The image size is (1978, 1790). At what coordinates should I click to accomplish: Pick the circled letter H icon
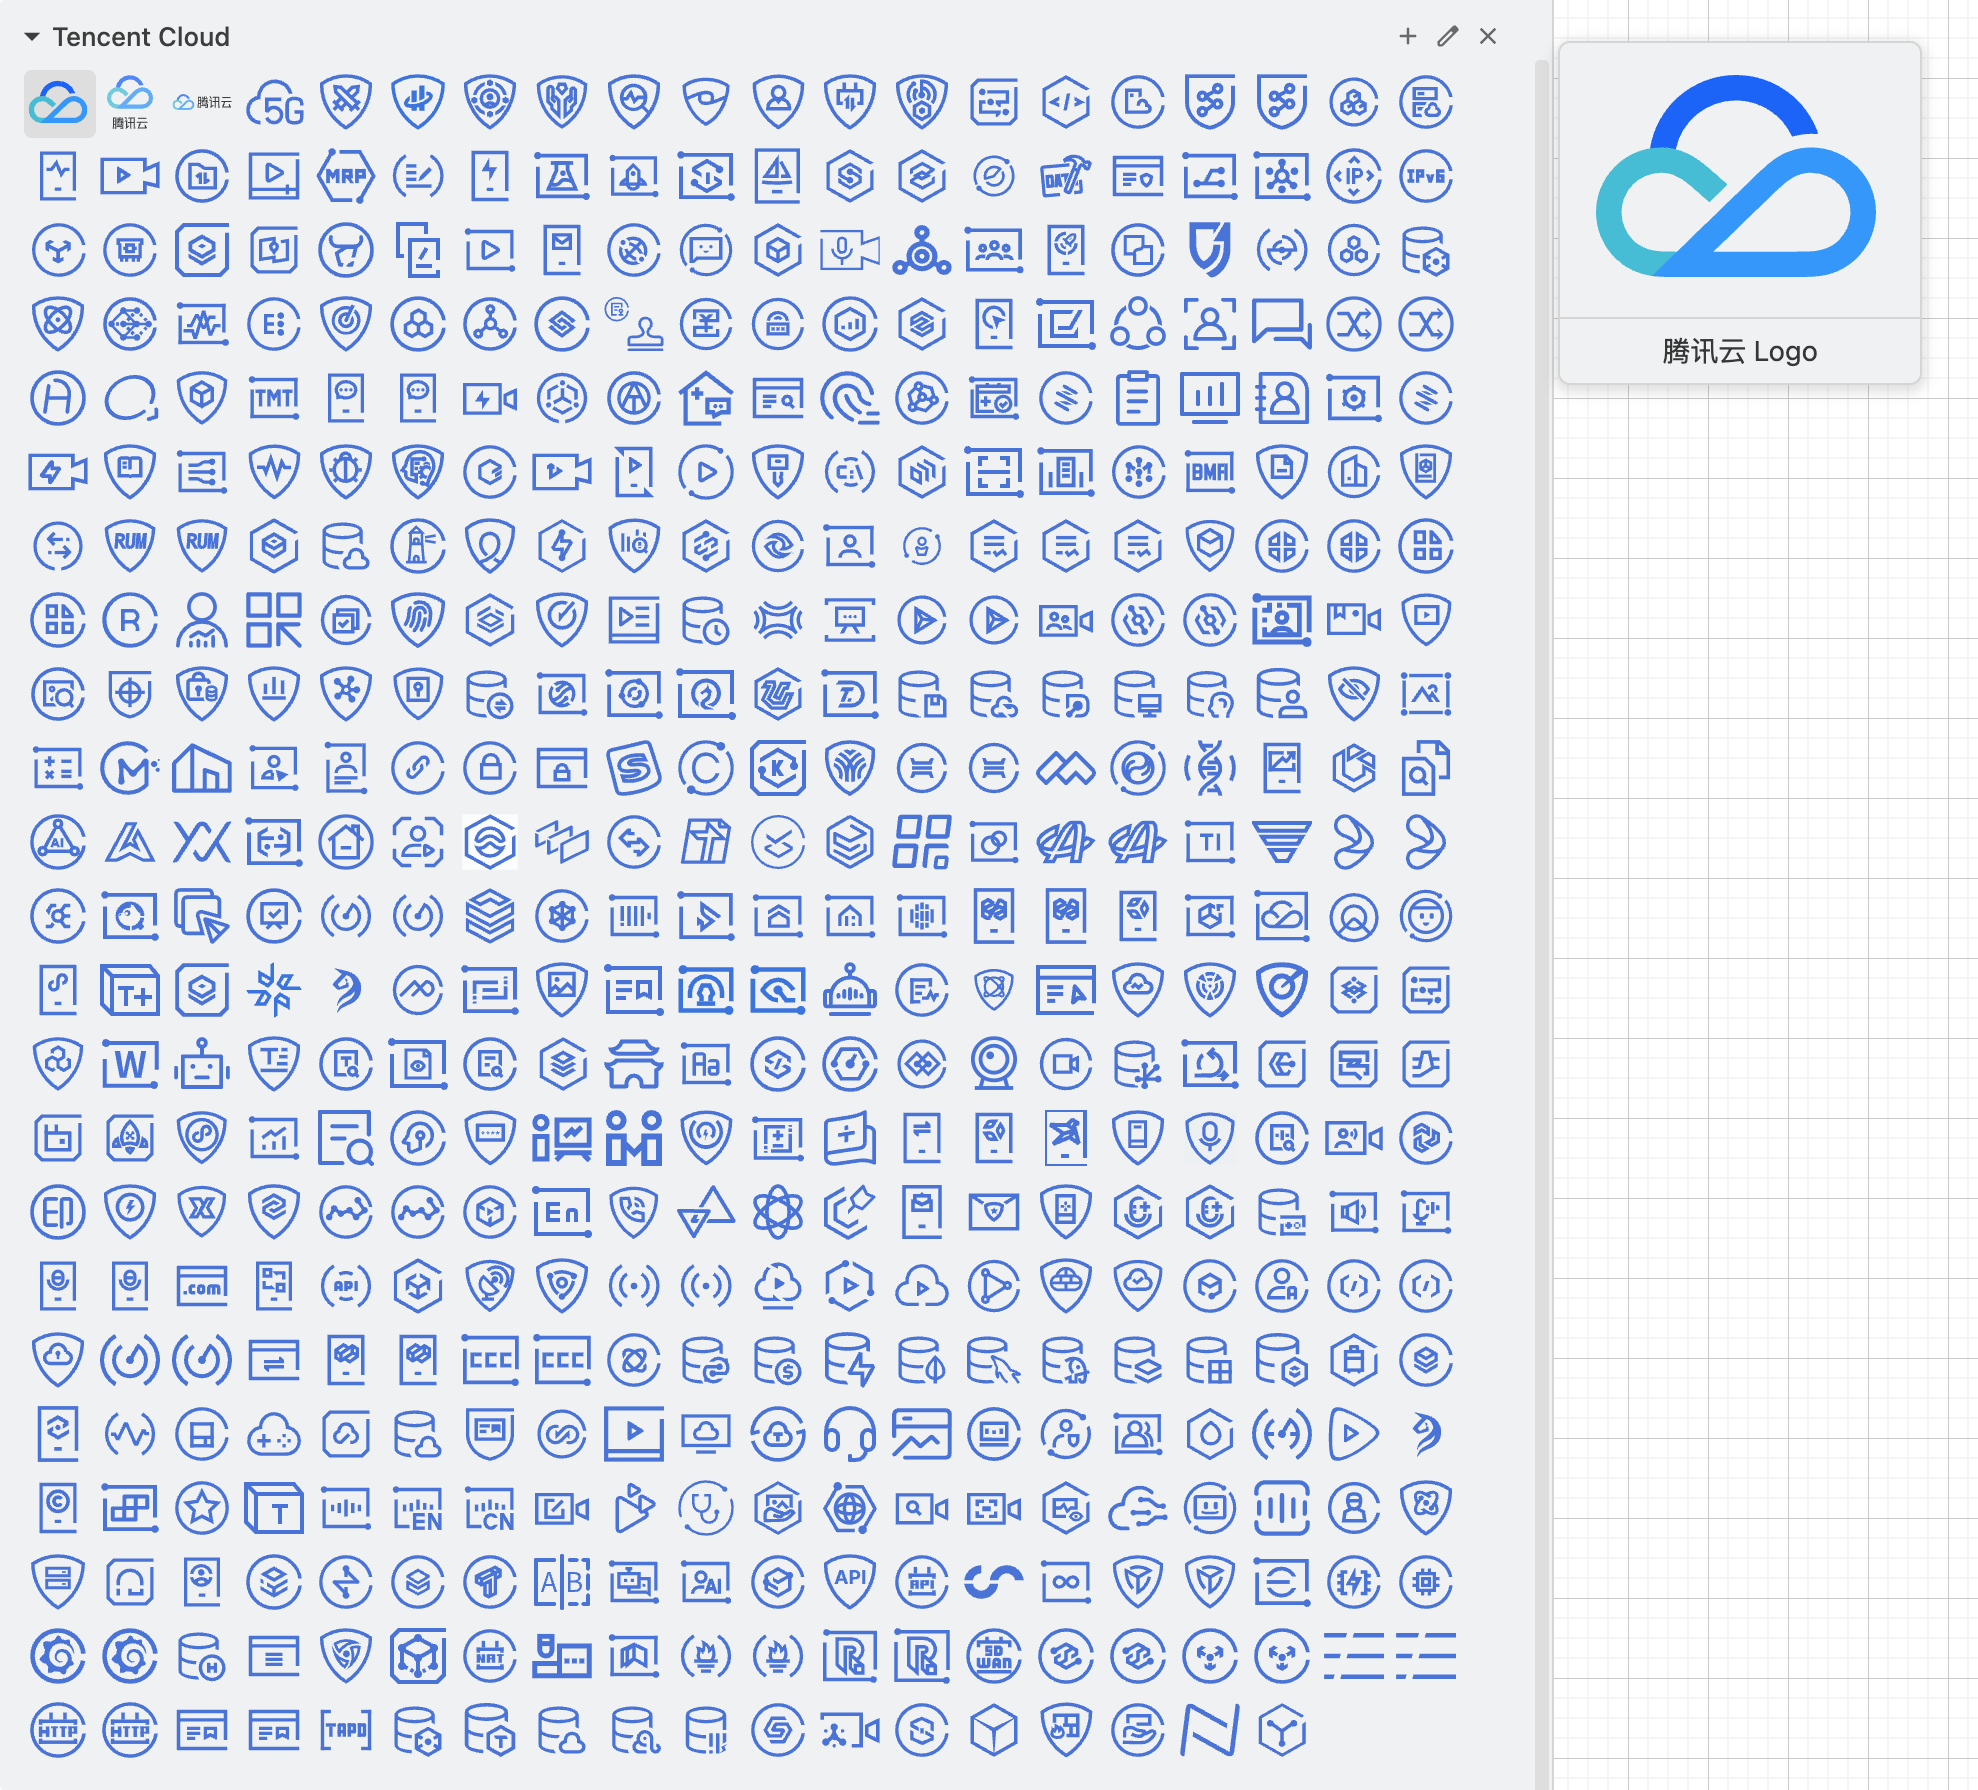coord(58,398)
